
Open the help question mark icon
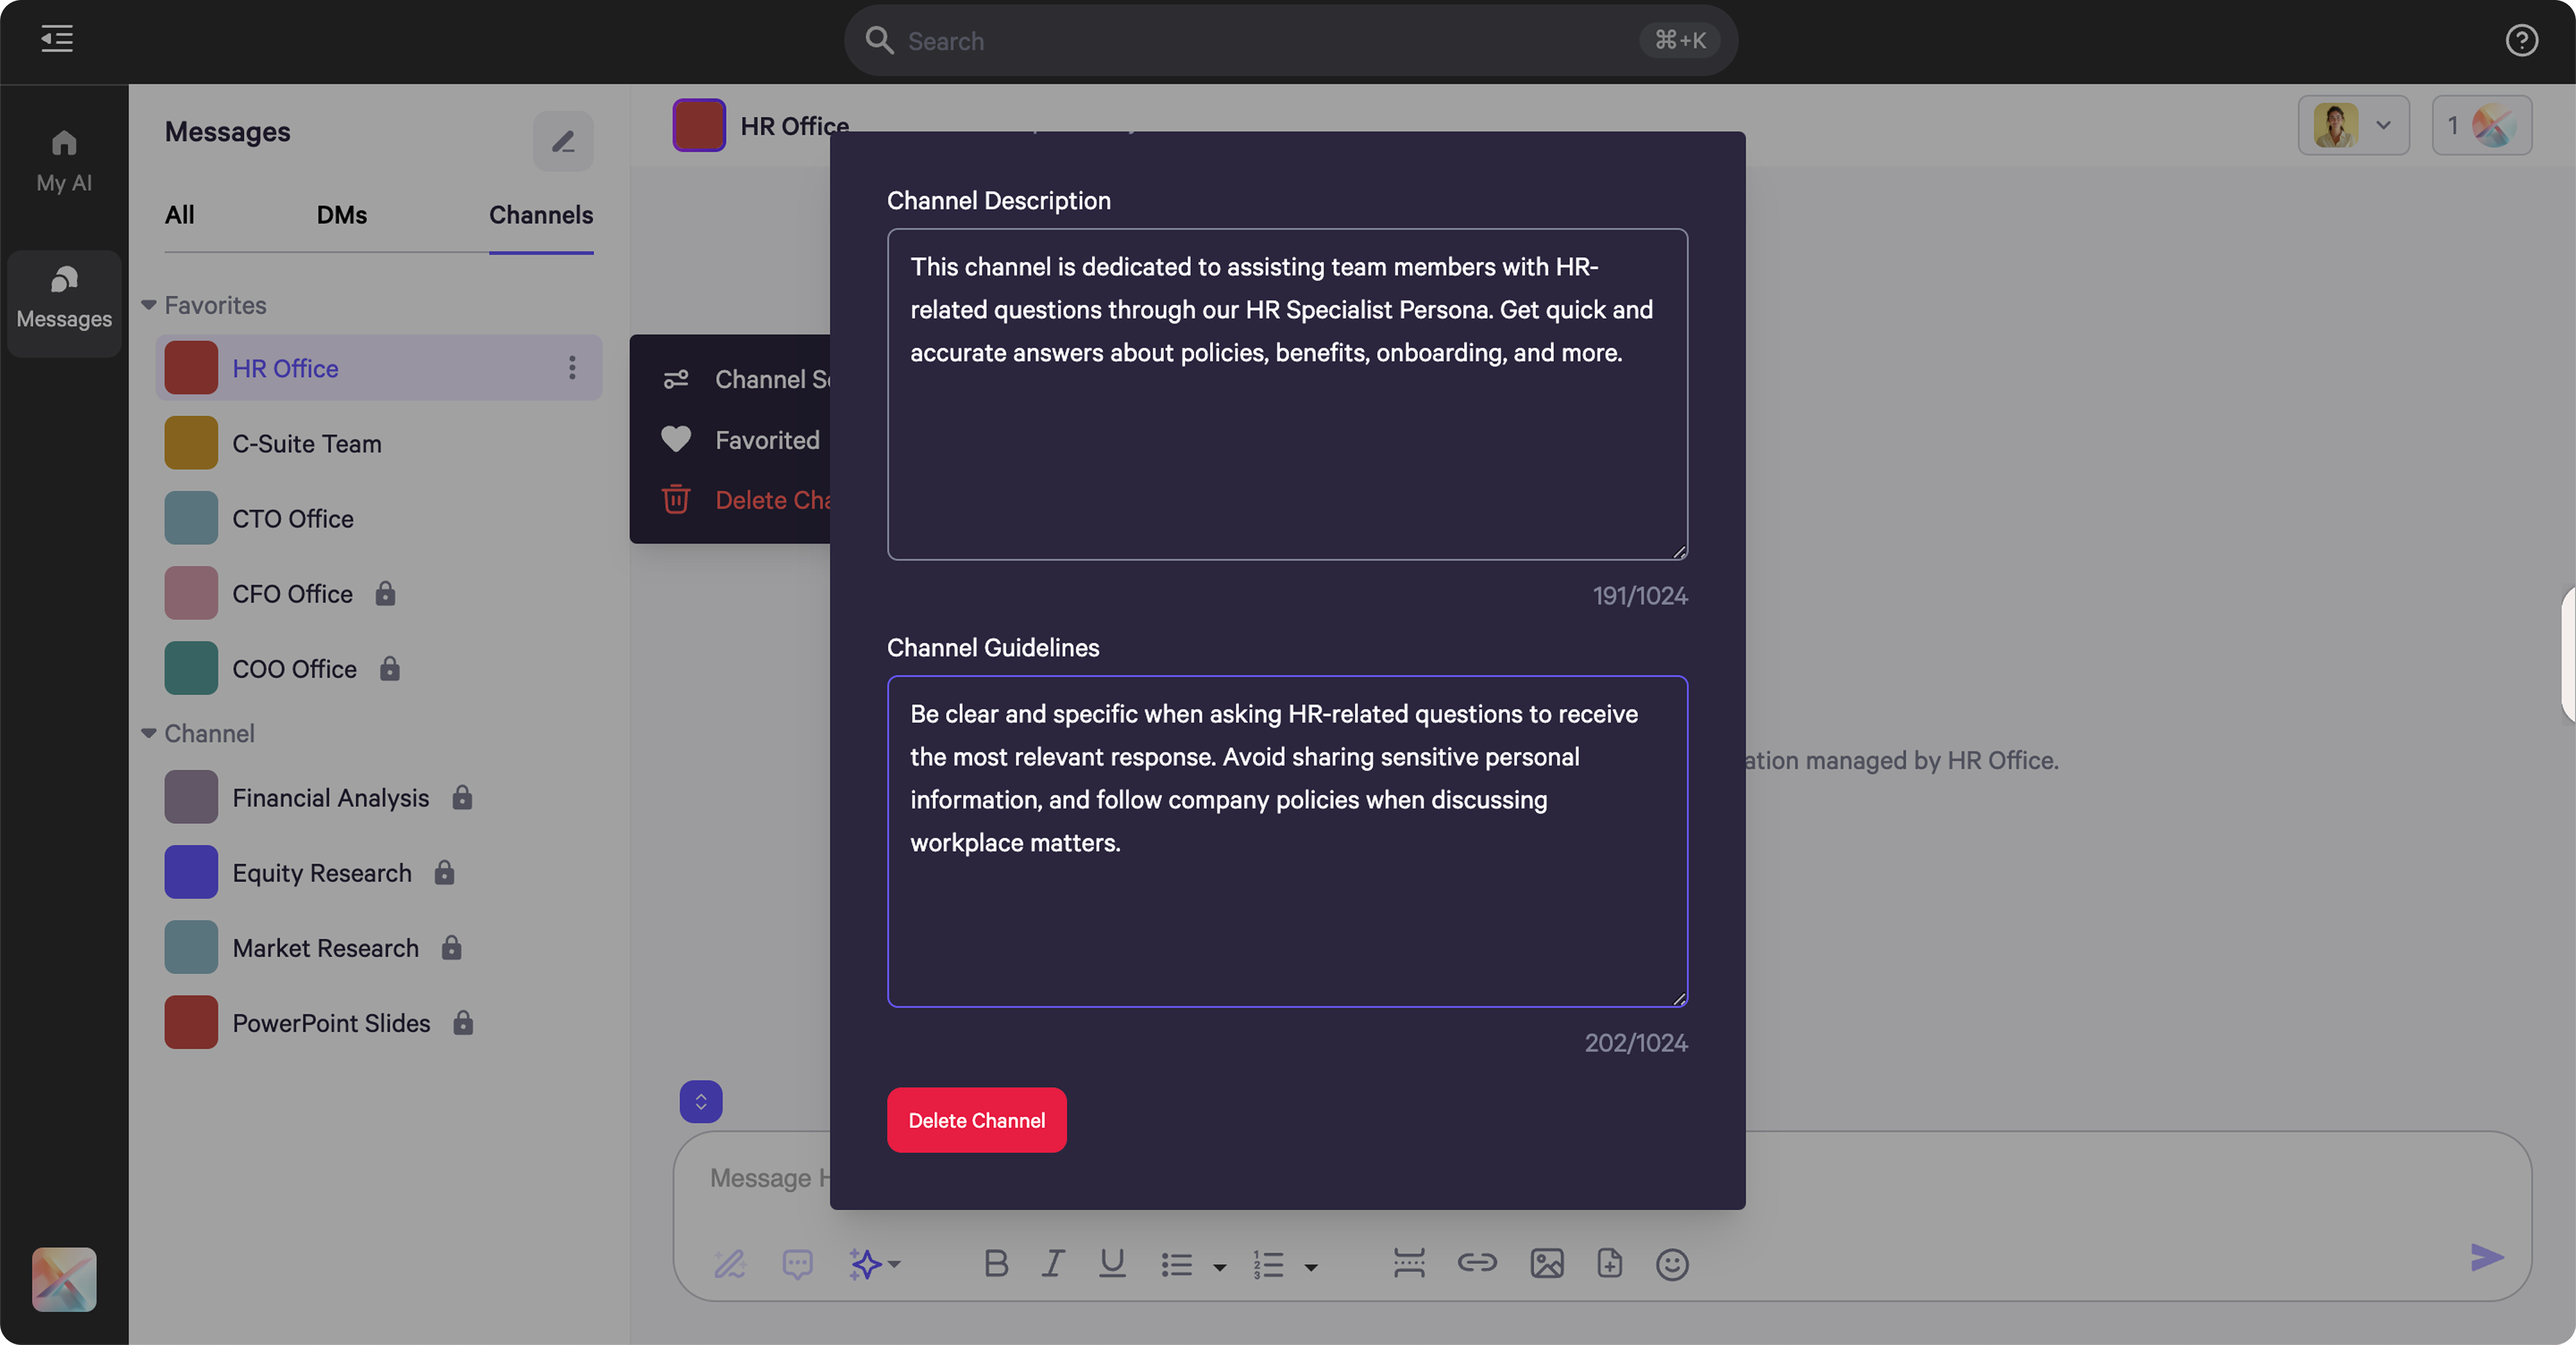(x=2522, y=40)
